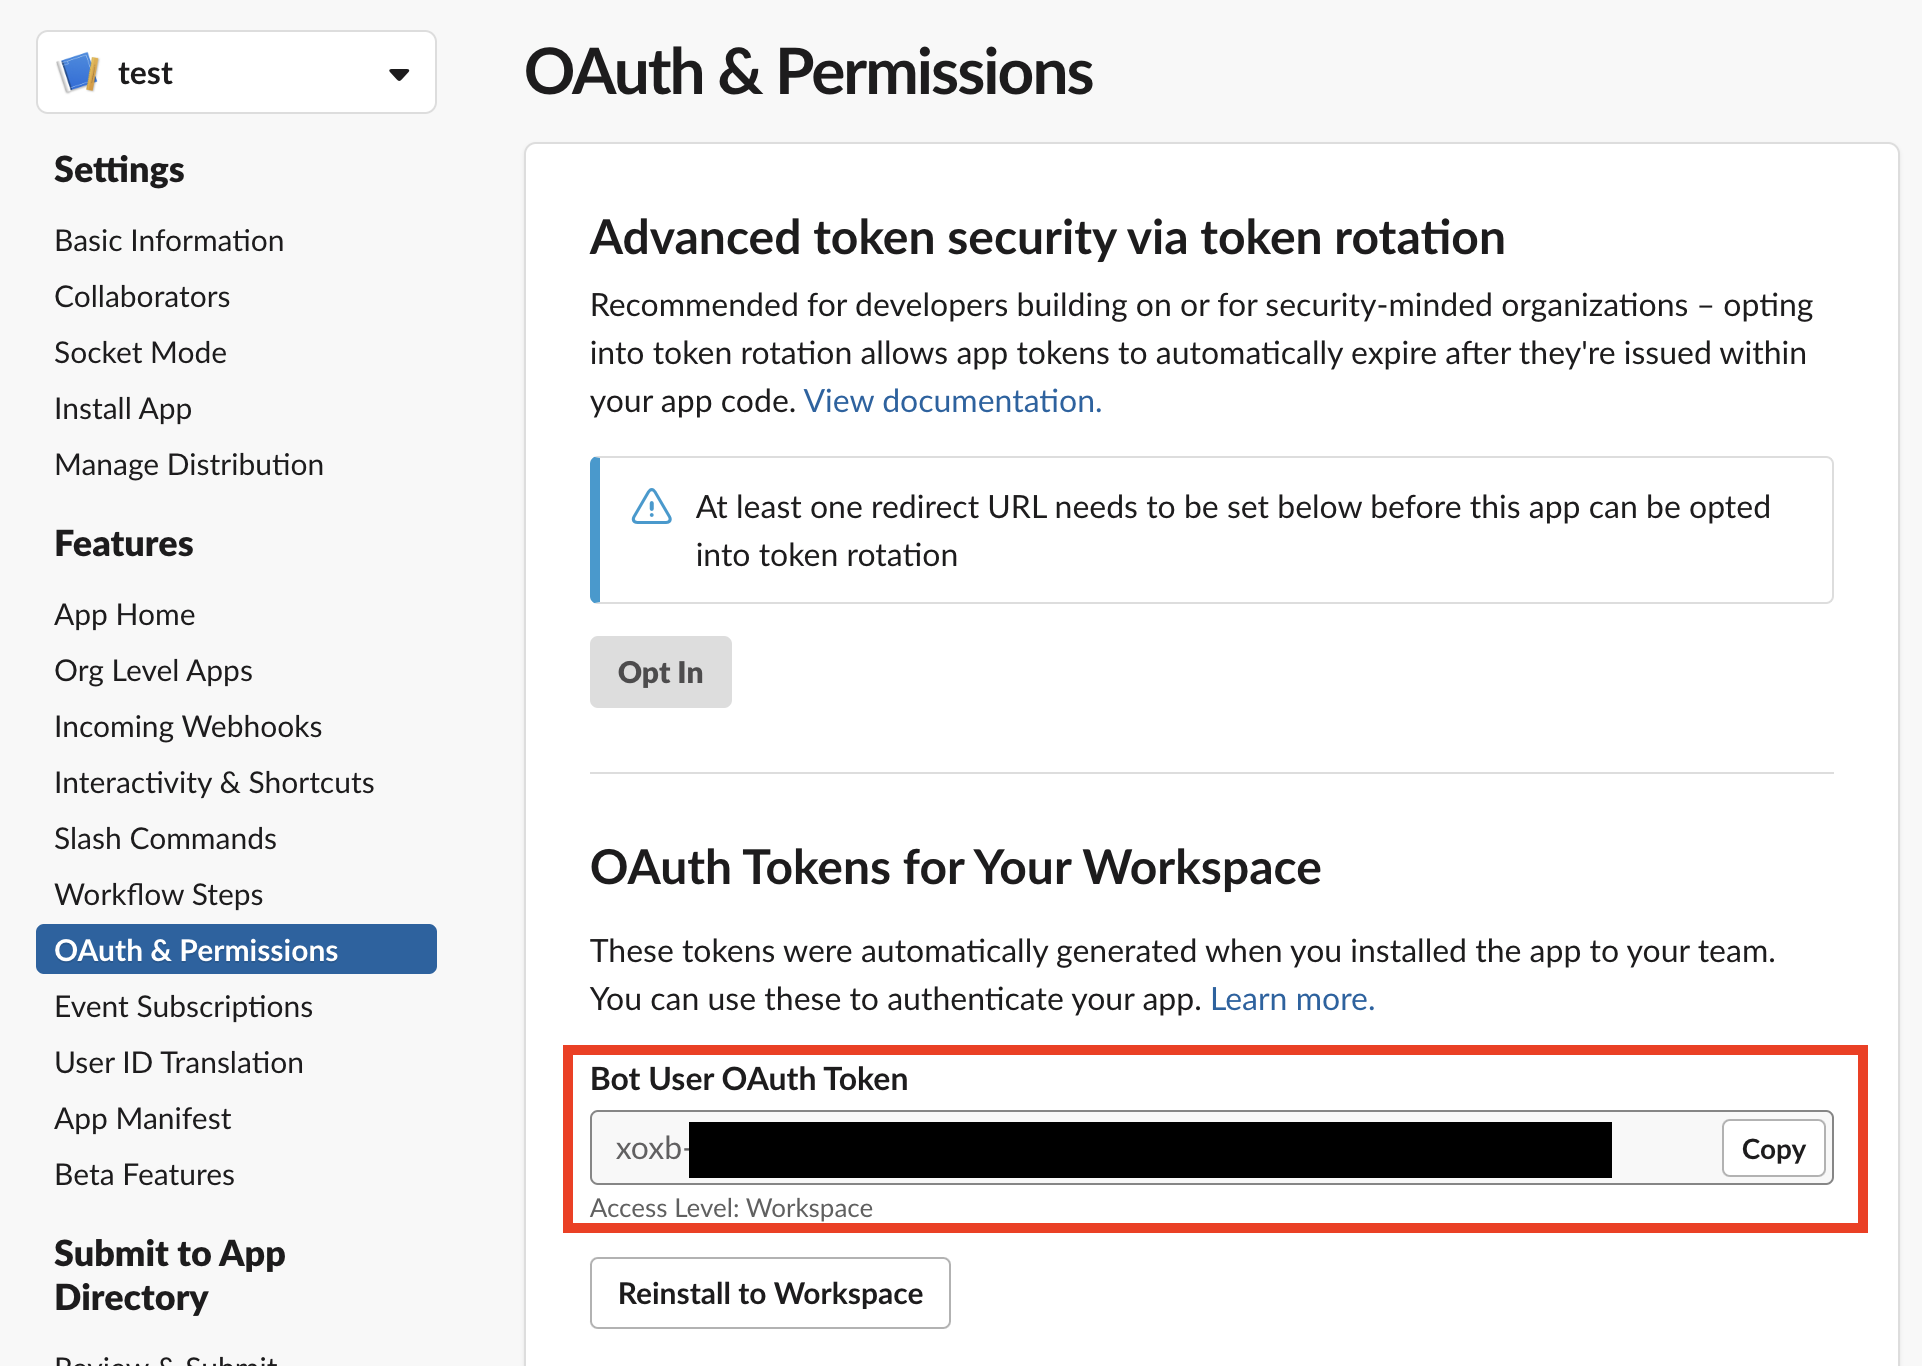
Task: View the App Manifest
Action: coord(142,1118)
